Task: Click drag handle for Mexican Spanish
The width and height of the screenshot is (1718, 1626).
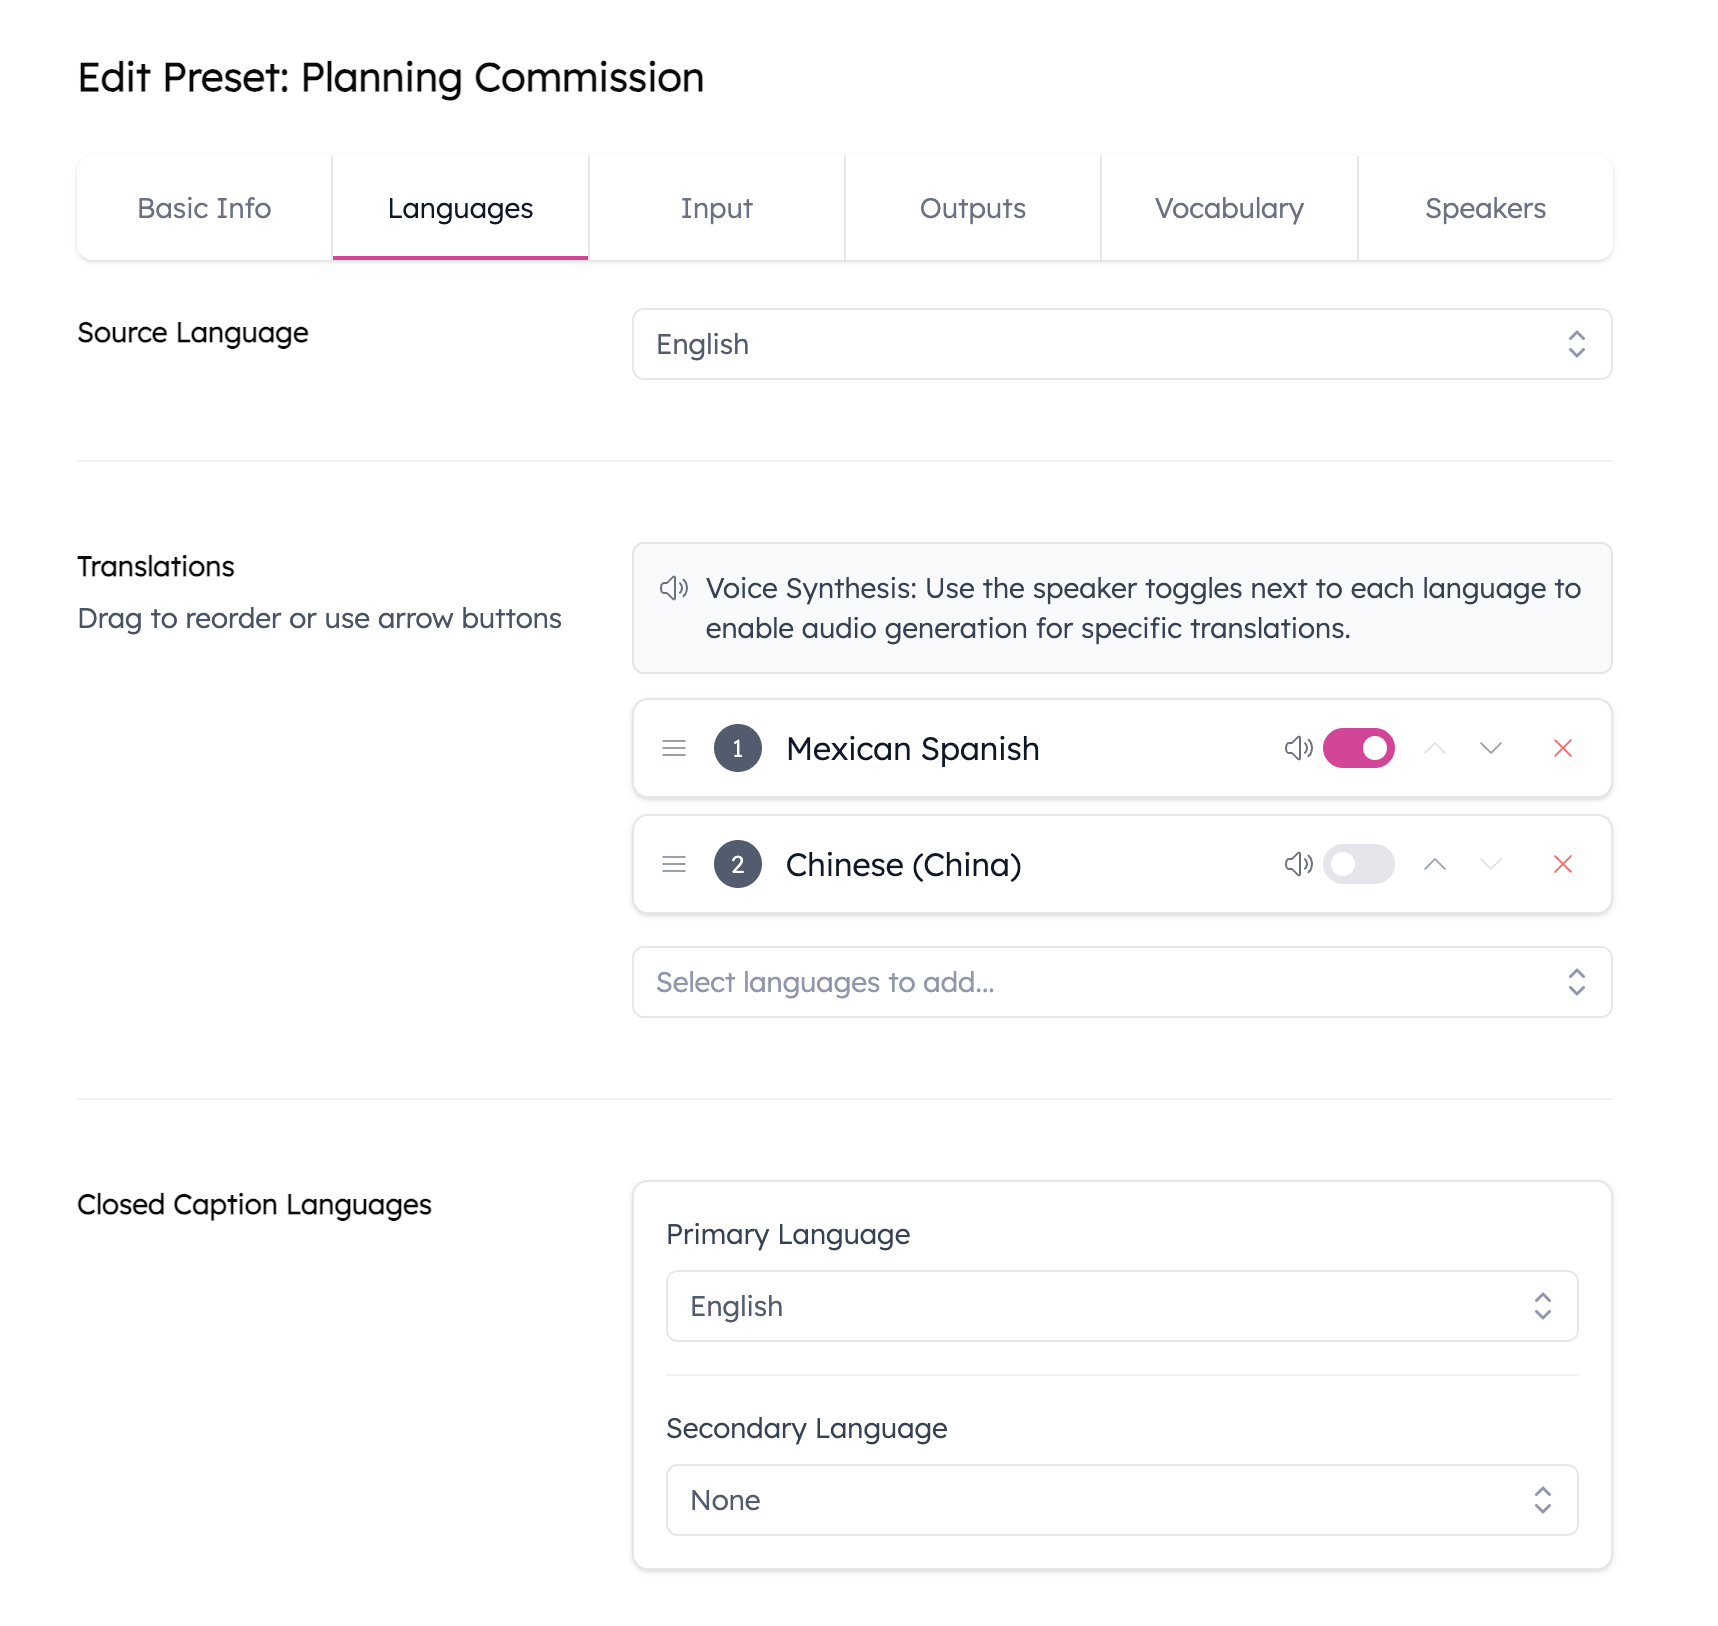Action: 674,748
